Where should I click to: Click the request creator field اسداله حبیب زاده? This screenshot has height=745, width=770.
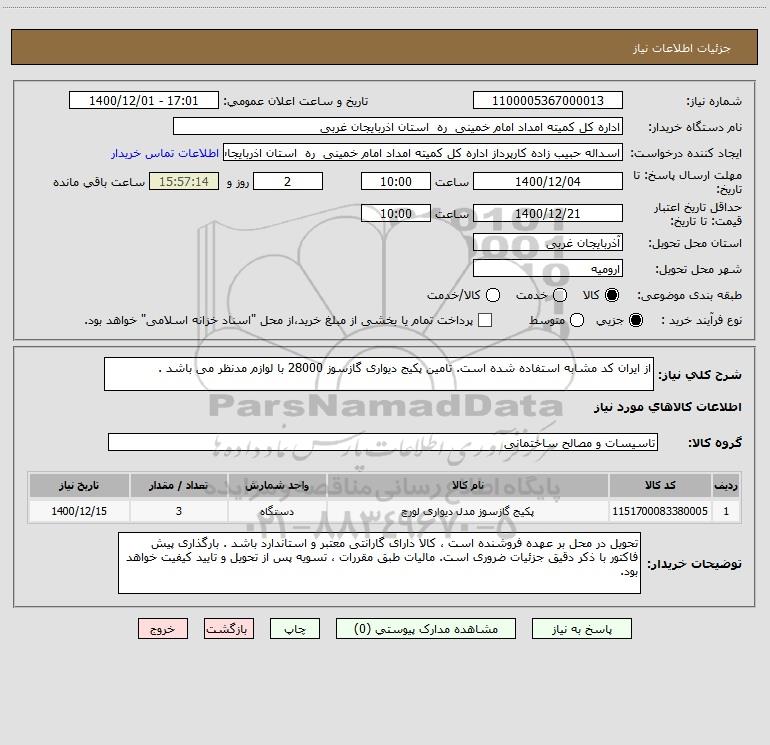(423, 153)
